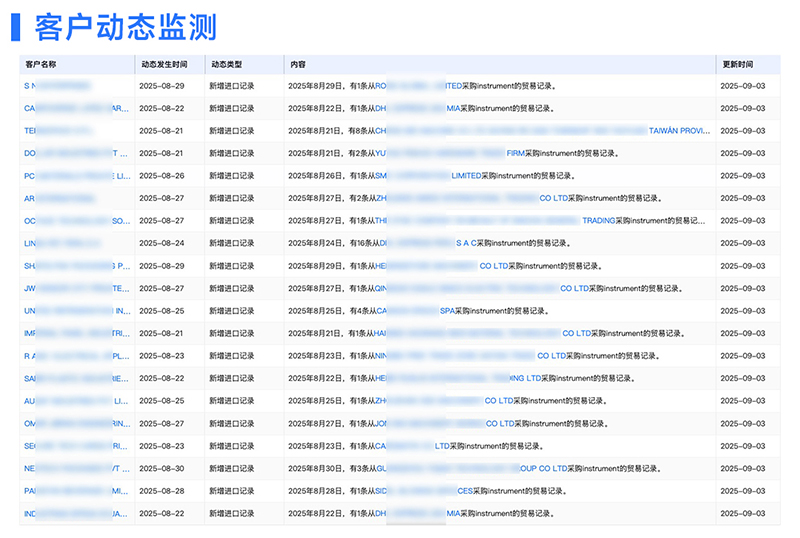Open customer link starting with "TE"
This screenshot has width=800, height=538.
(x=59, y=131)
